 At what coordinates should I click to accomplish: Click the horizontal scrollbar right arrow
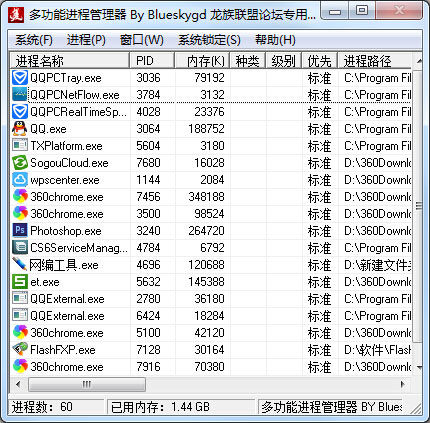tap(402, 384)
